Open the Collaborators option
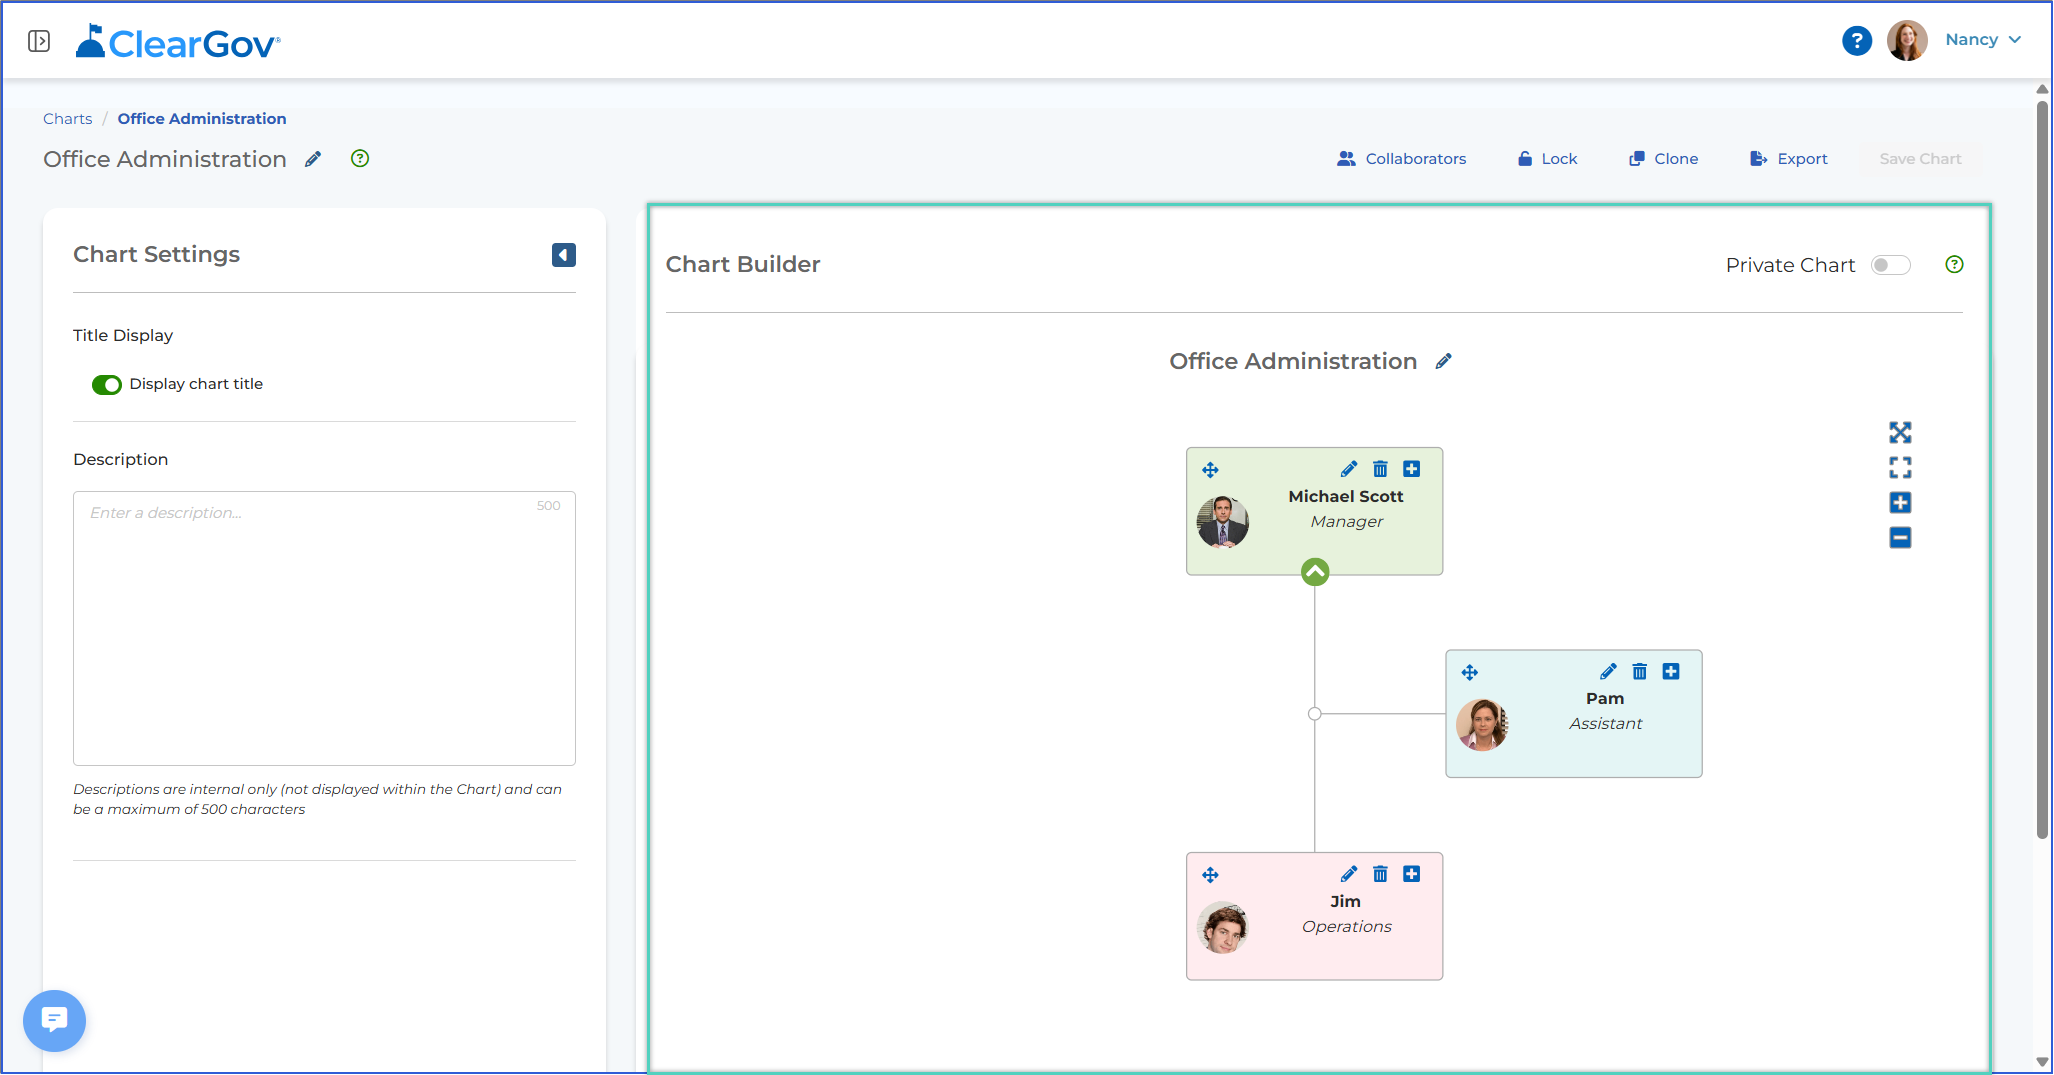This screenshot has height=1075, width=2054. coord(1401,159)
